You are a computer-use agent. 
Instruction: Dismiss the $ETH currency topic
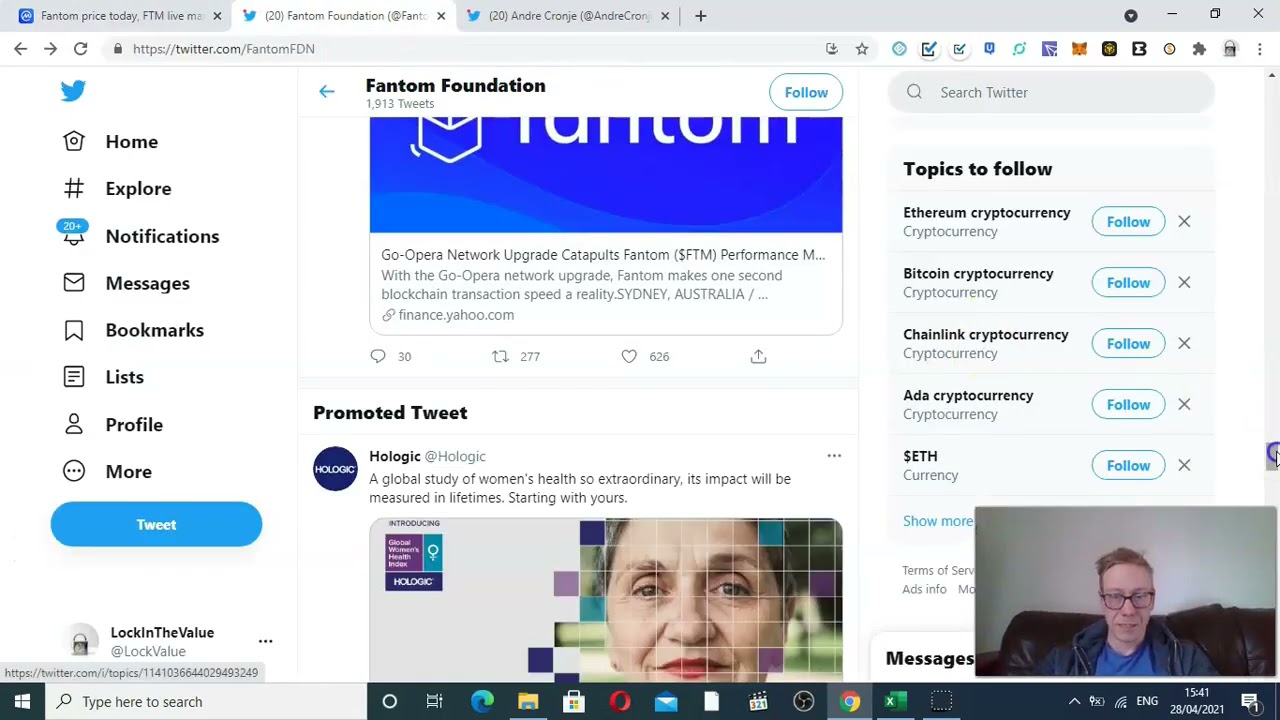(x=1184, y=466)
